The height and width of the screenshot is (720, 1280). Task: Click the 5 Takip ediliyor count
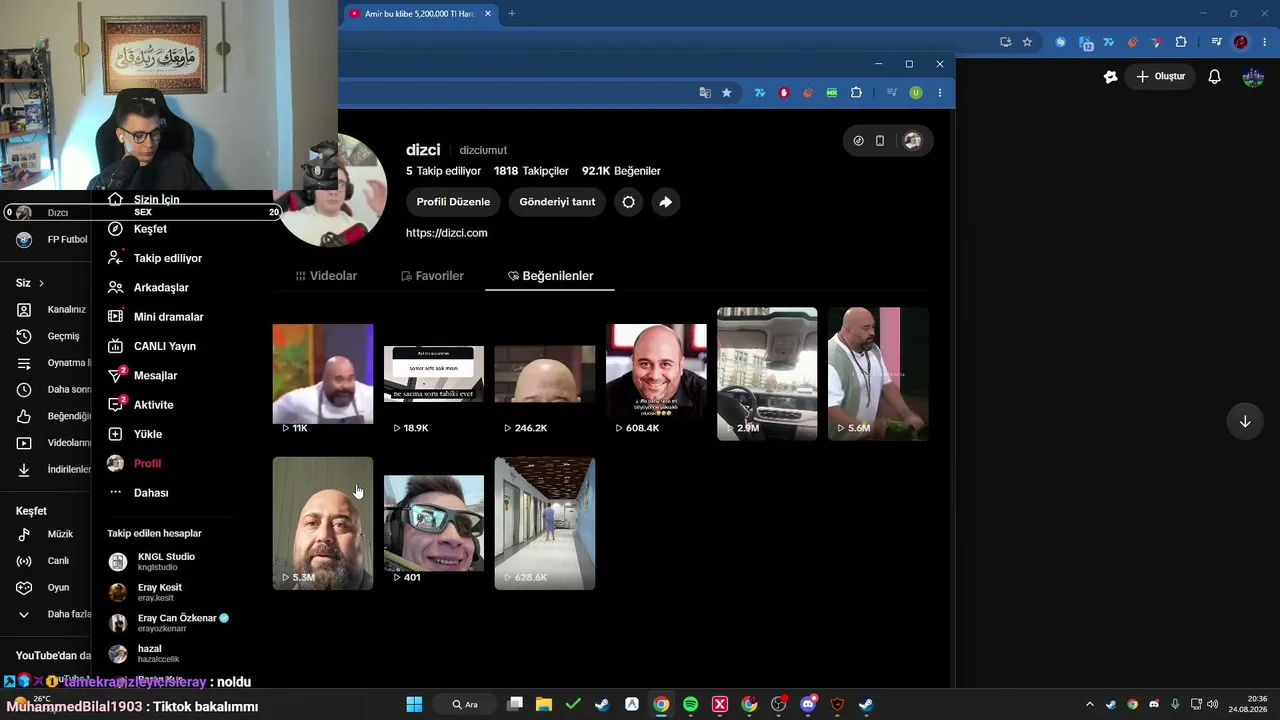(x=443, y=171)
